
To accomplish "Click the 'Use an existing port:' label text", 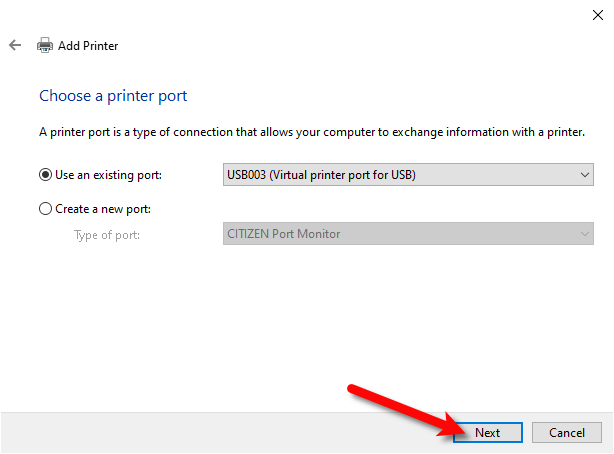I will [x=108, y=175].
